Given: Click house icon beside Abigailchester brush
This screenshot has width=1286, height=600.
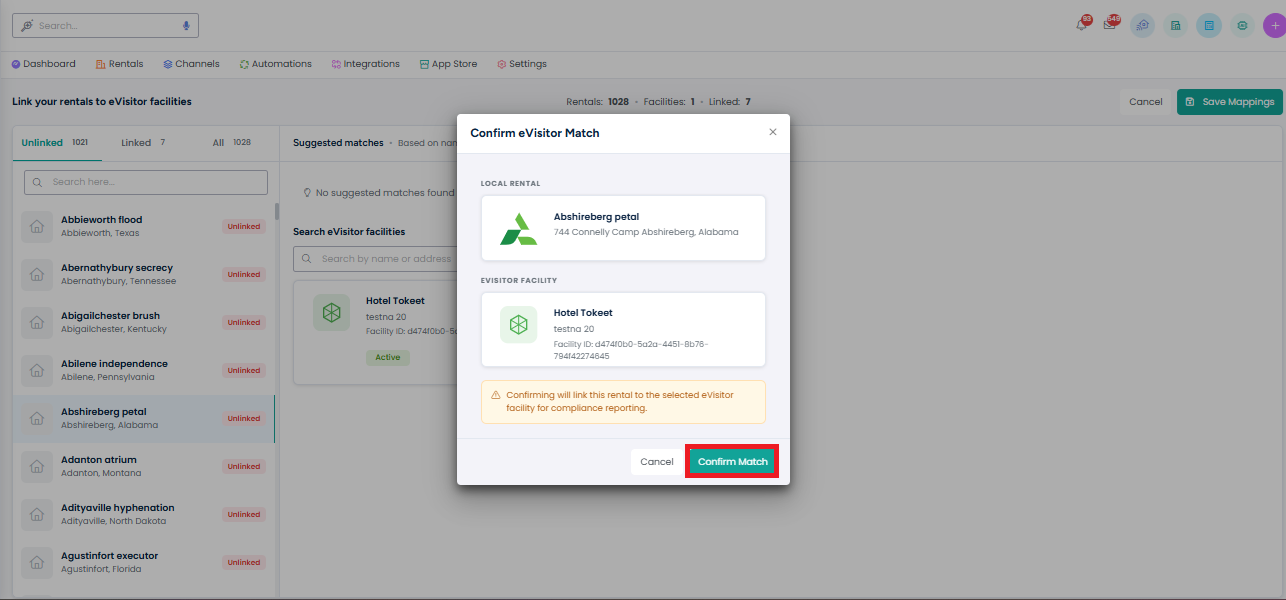Looking at the screenshot, I should 37,322.
